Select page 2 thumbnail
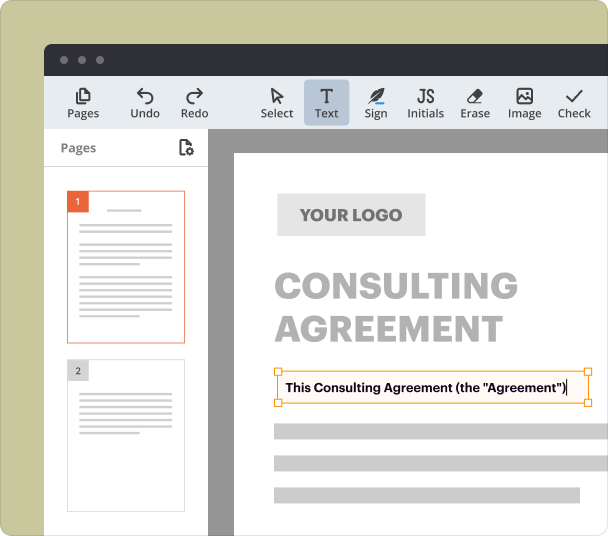This screenshot has width=608, height=536. tap(126, 435)
